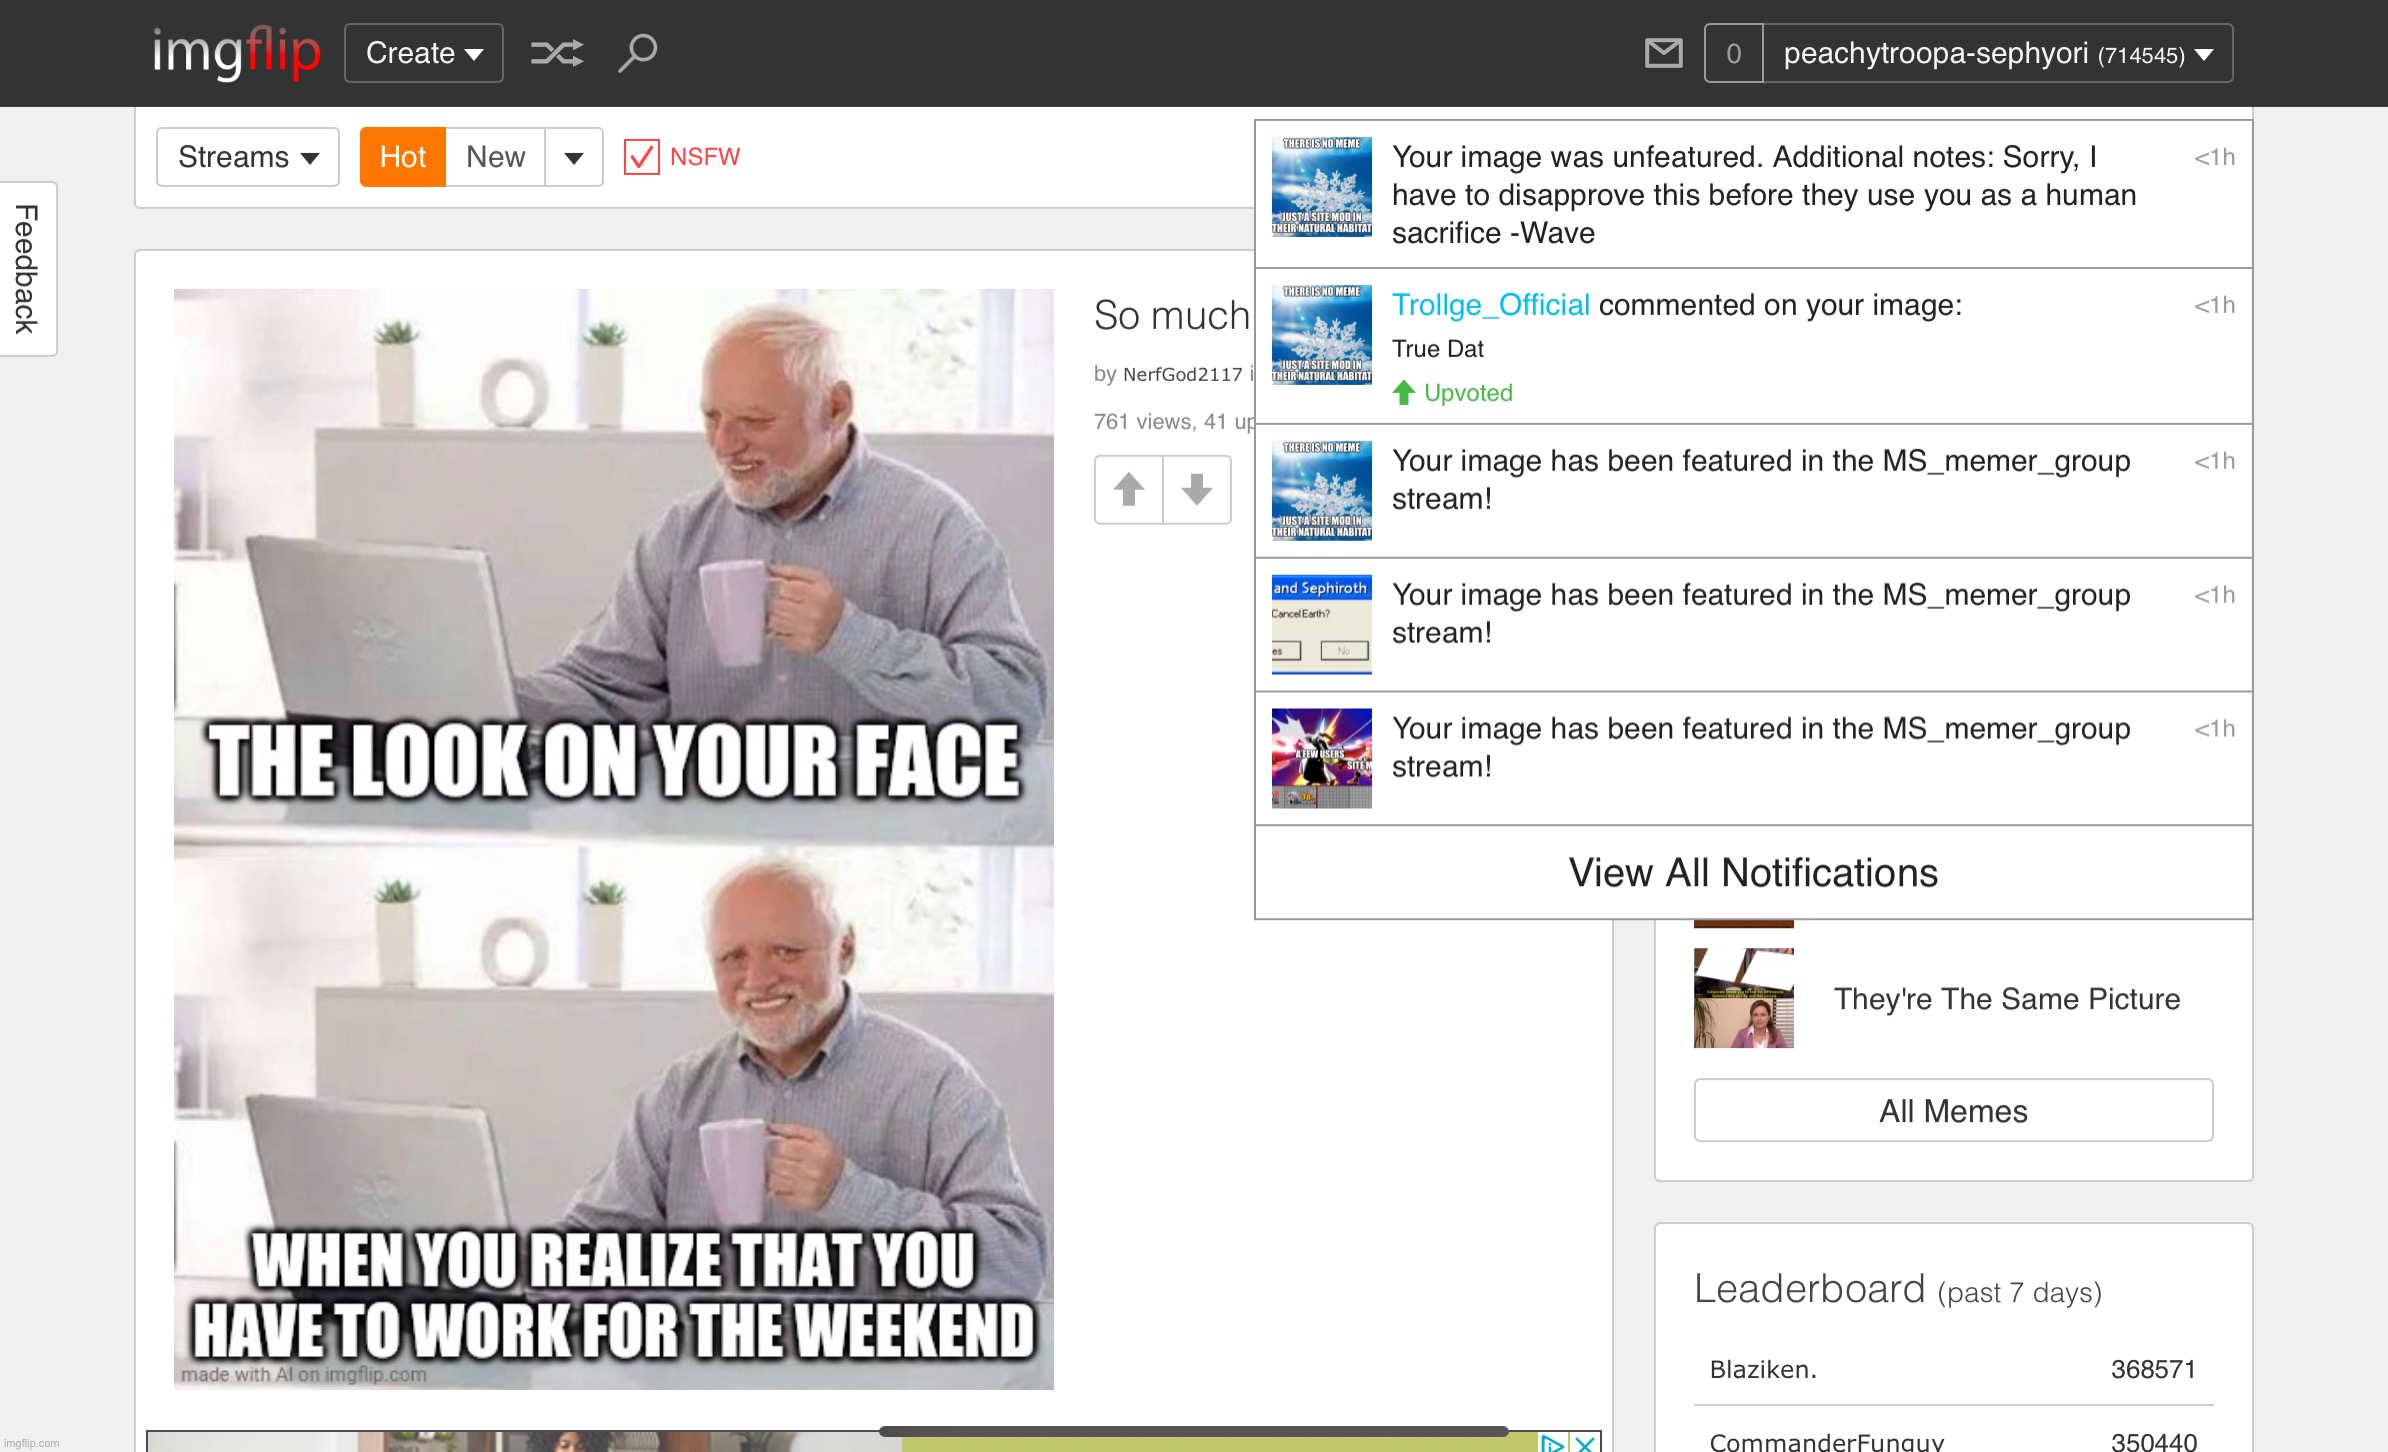
Task: Open the Streams dropdown
Action: [248, 157]
